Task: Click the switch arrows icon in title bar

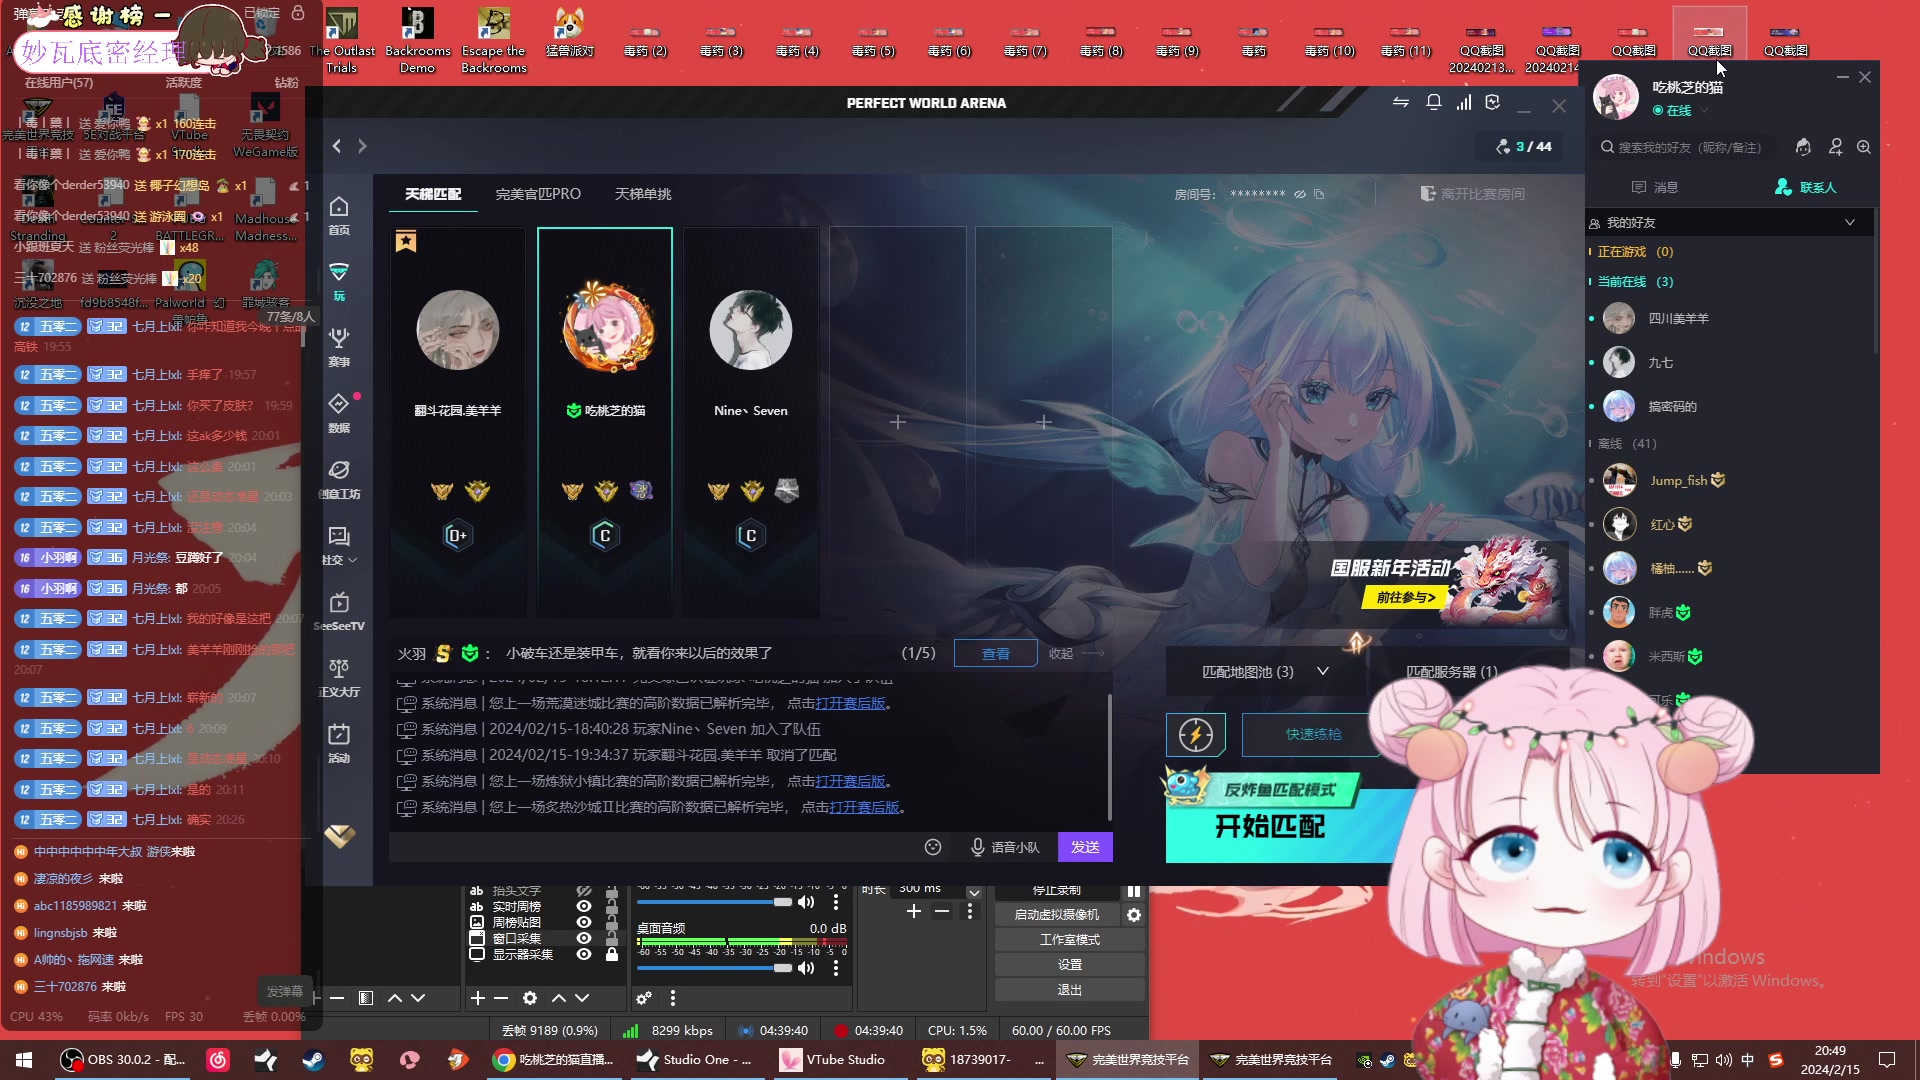Action: tap(1400, 103)
